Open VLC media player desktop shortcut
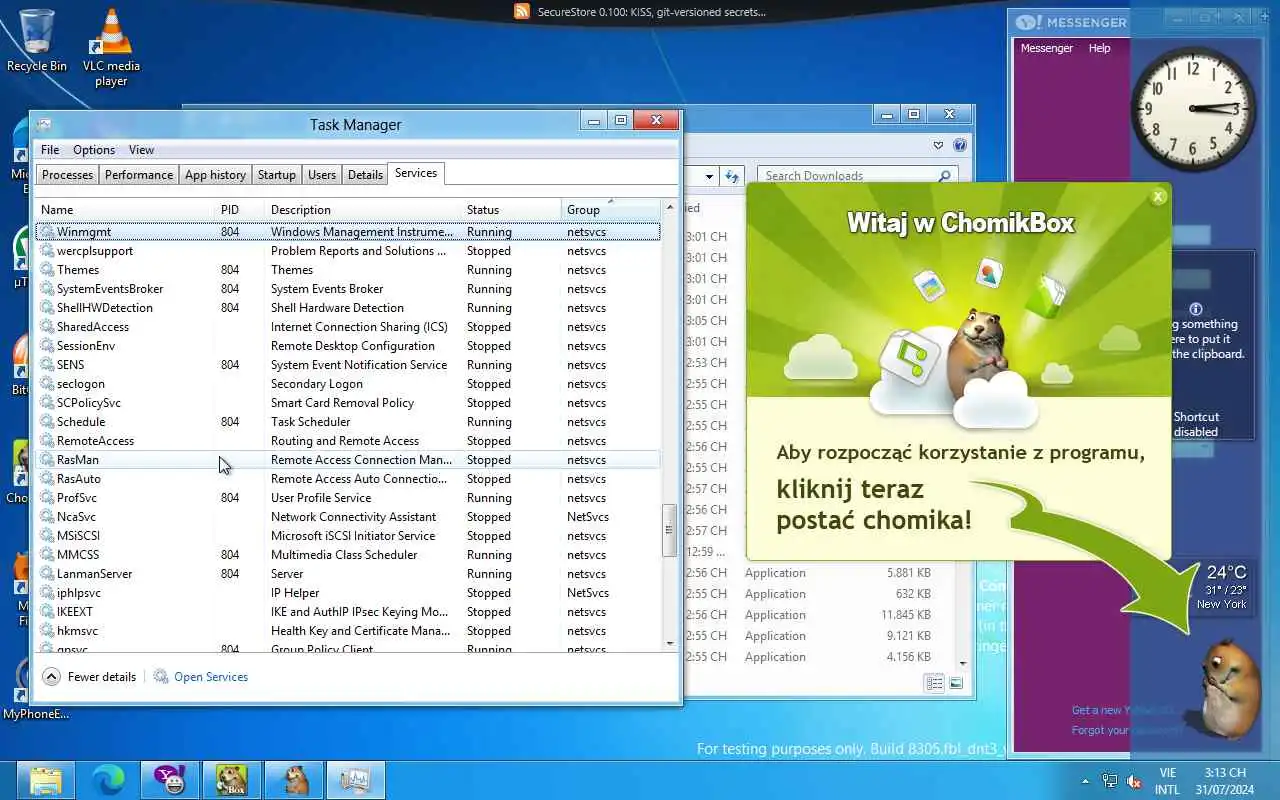 pyautogui.click(x=111, y=48)
